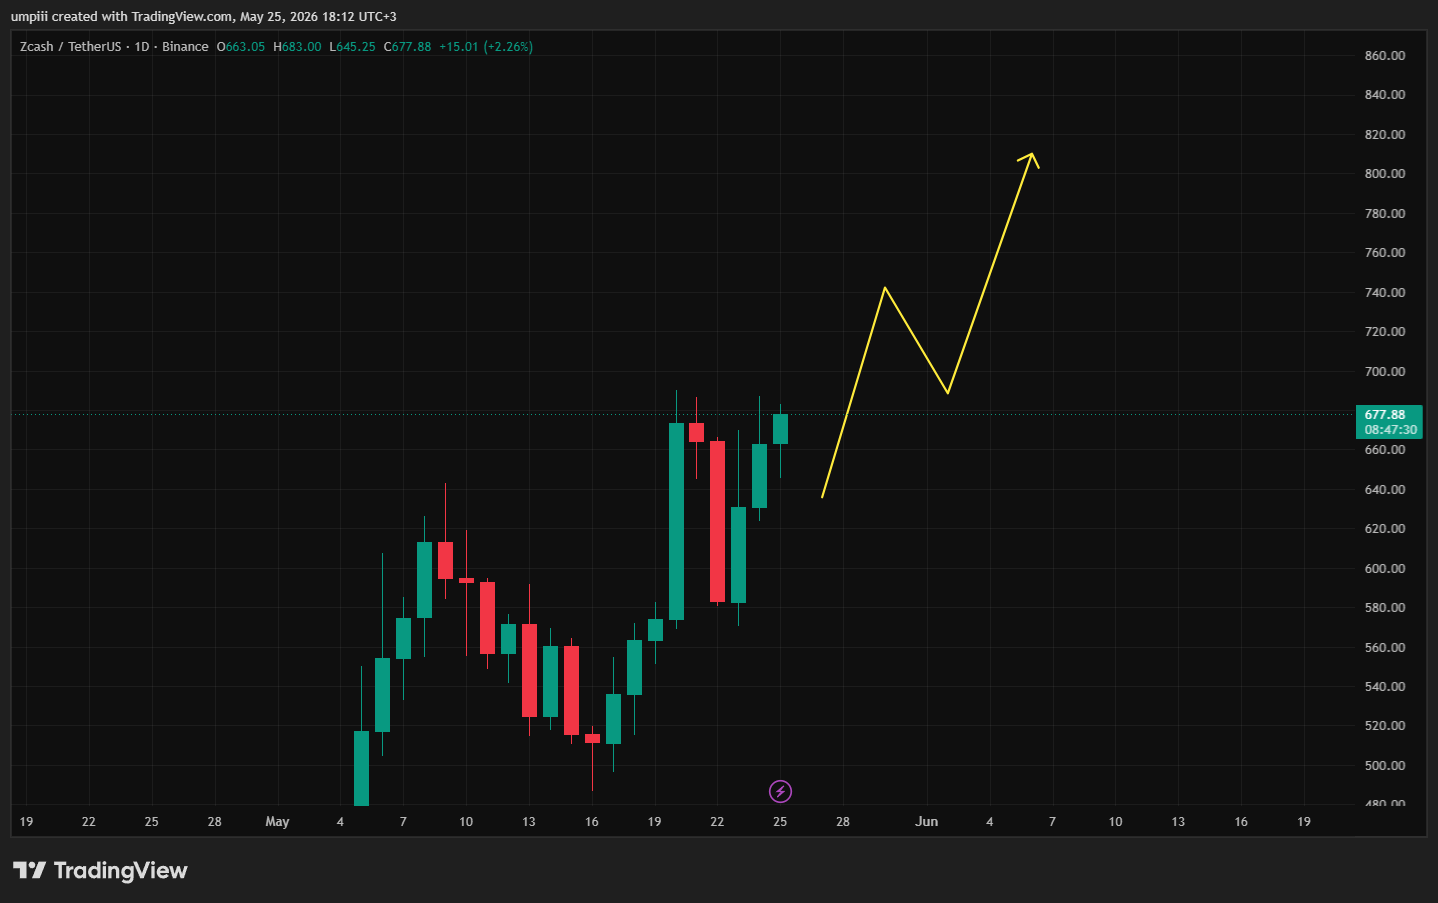
Task: Click the 760.00 price axis label
Action: click(1385, 253)
